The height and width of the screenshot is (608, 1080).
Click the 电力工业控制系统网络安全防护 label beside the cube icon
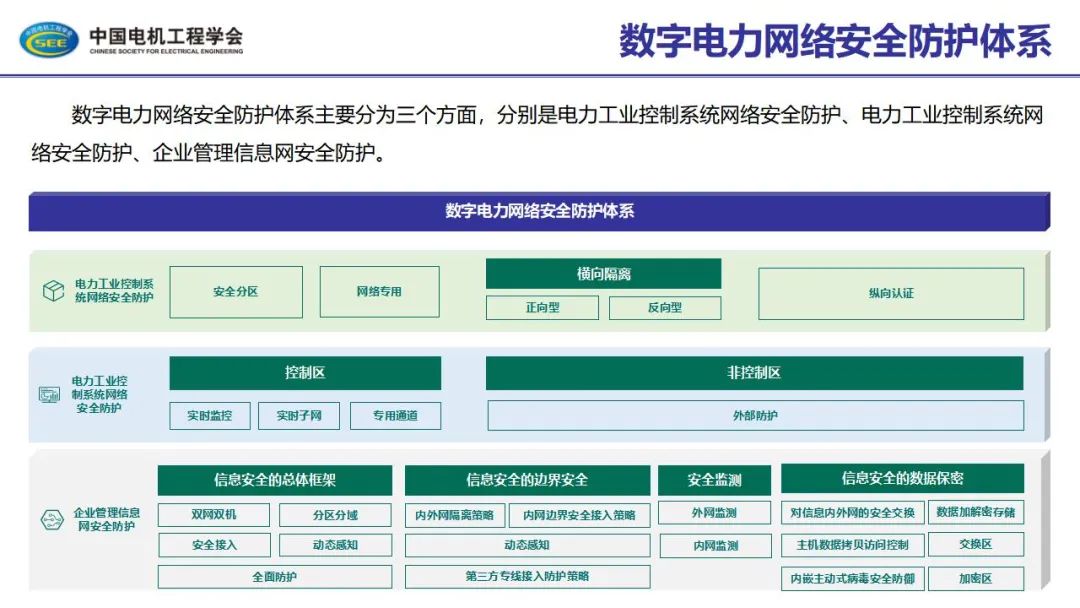point(114,291)
